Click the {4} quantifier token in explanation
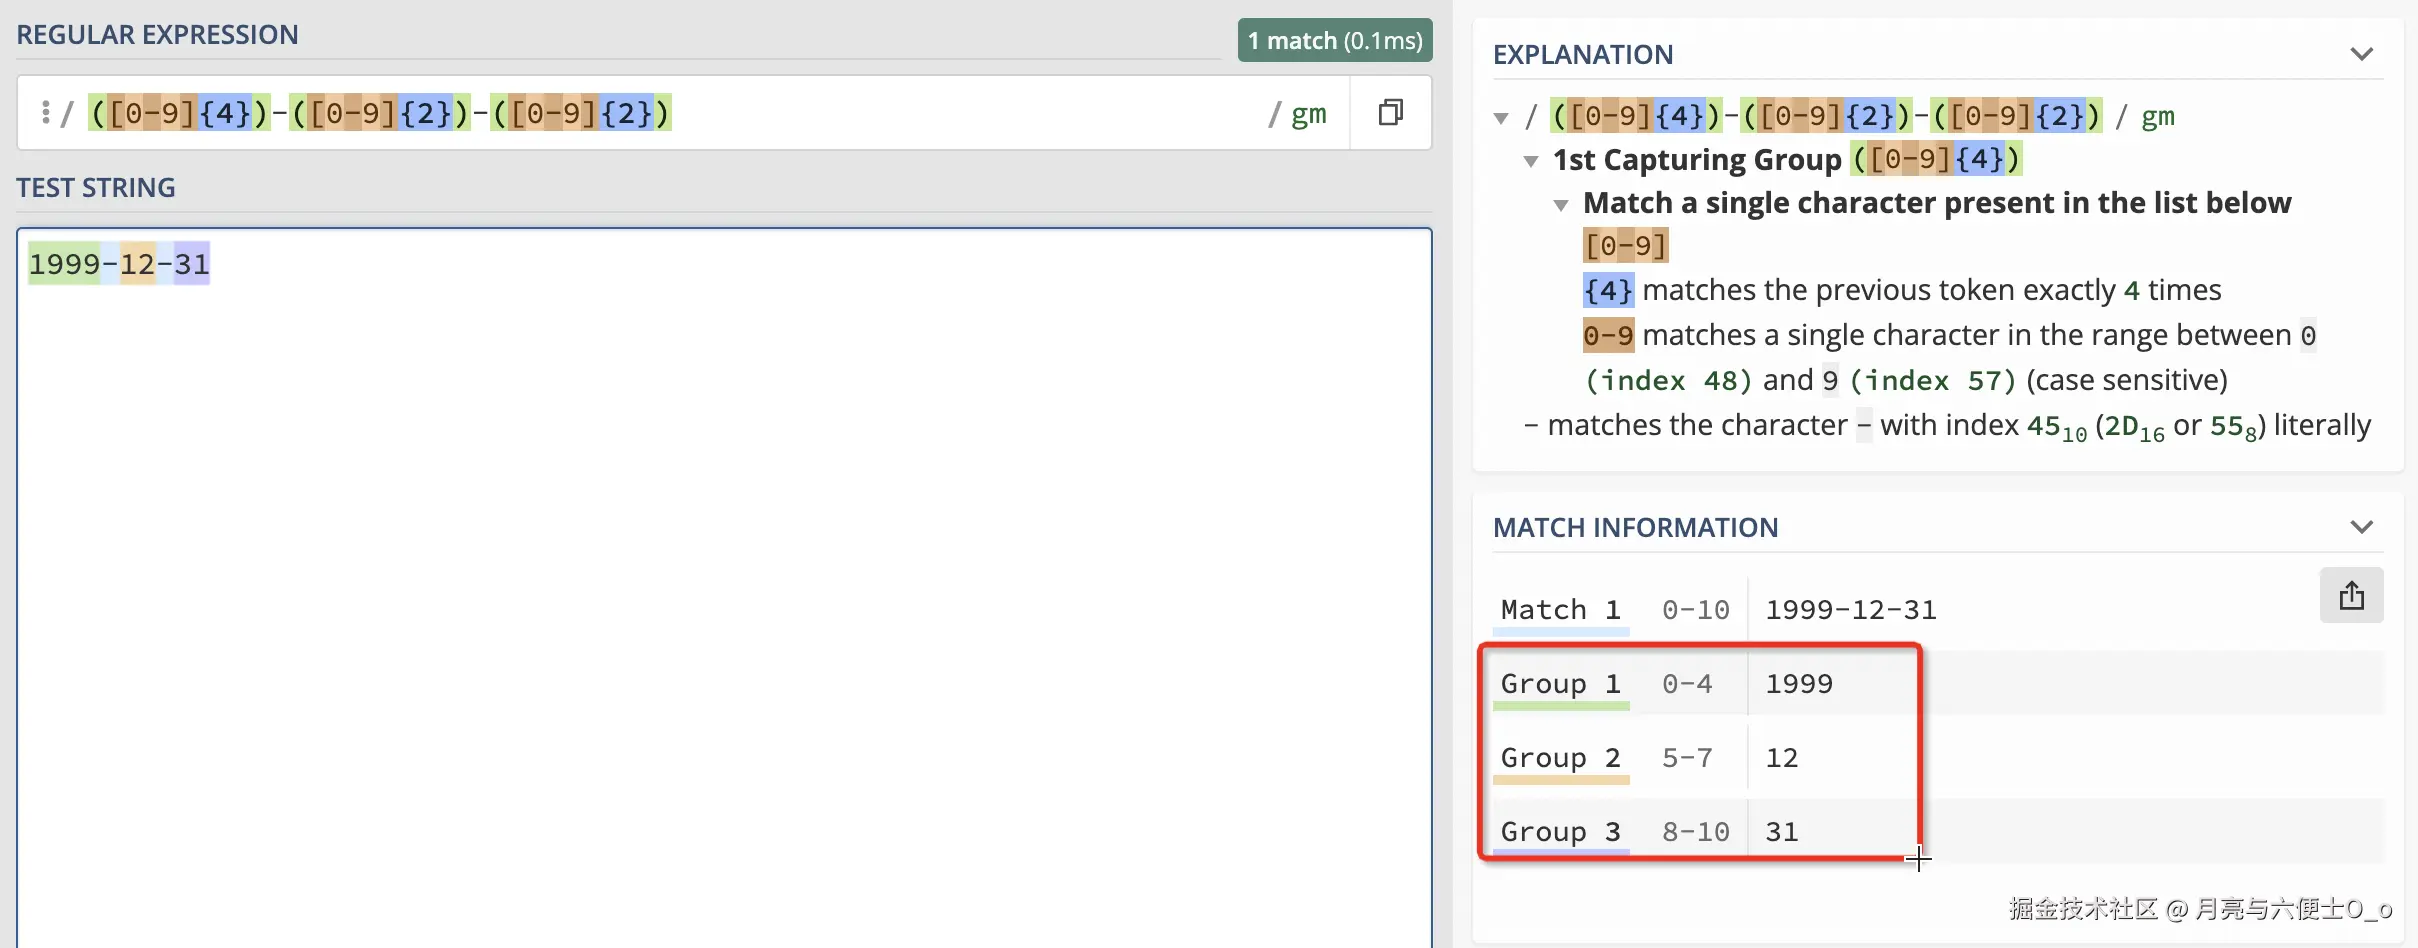Viewport: 2418px width, 948px height. 1608,290
